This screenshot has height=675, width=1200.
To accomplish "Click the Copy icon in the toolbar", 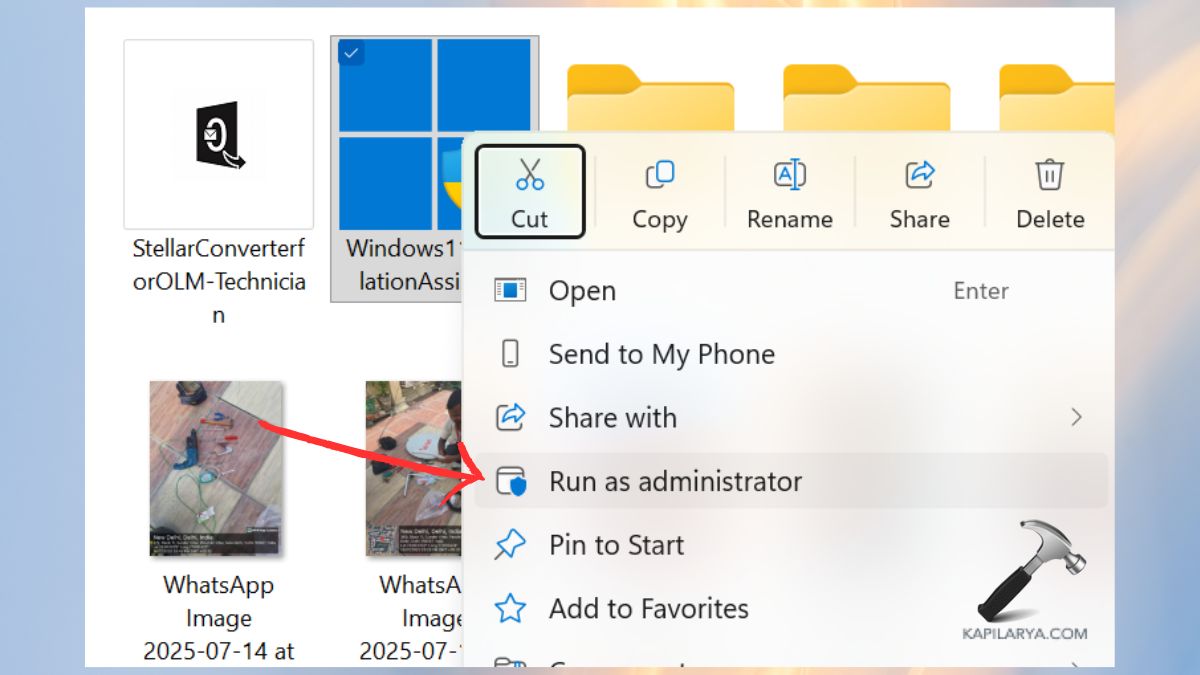I will pyautogui.click(x=660, y=174).
